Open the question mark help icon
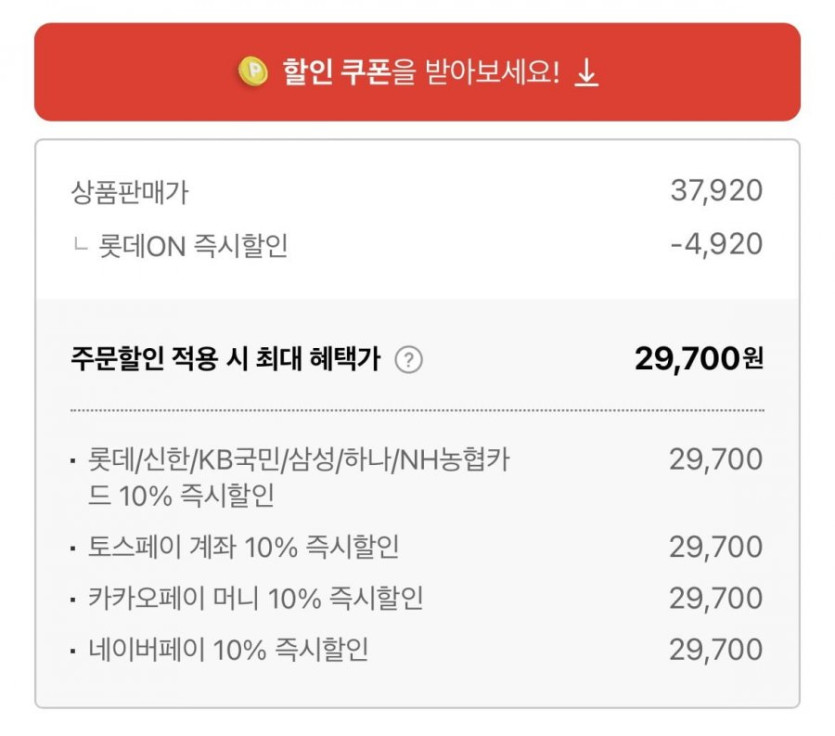Screen dimensions: 835x736 [408, 360]
